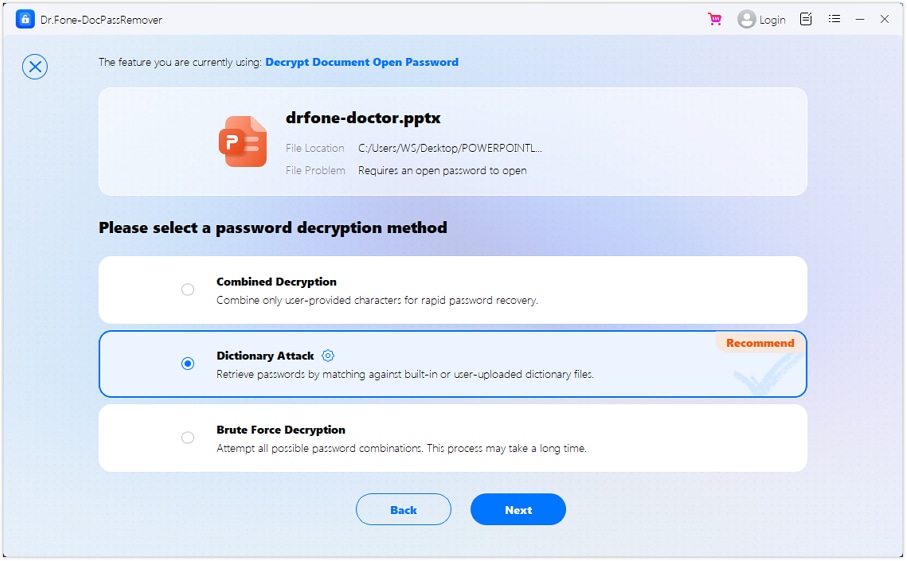Screen dimensions: 907x561
Task: Click Decrypt Document Open Password link
Action: coord(362,62)
